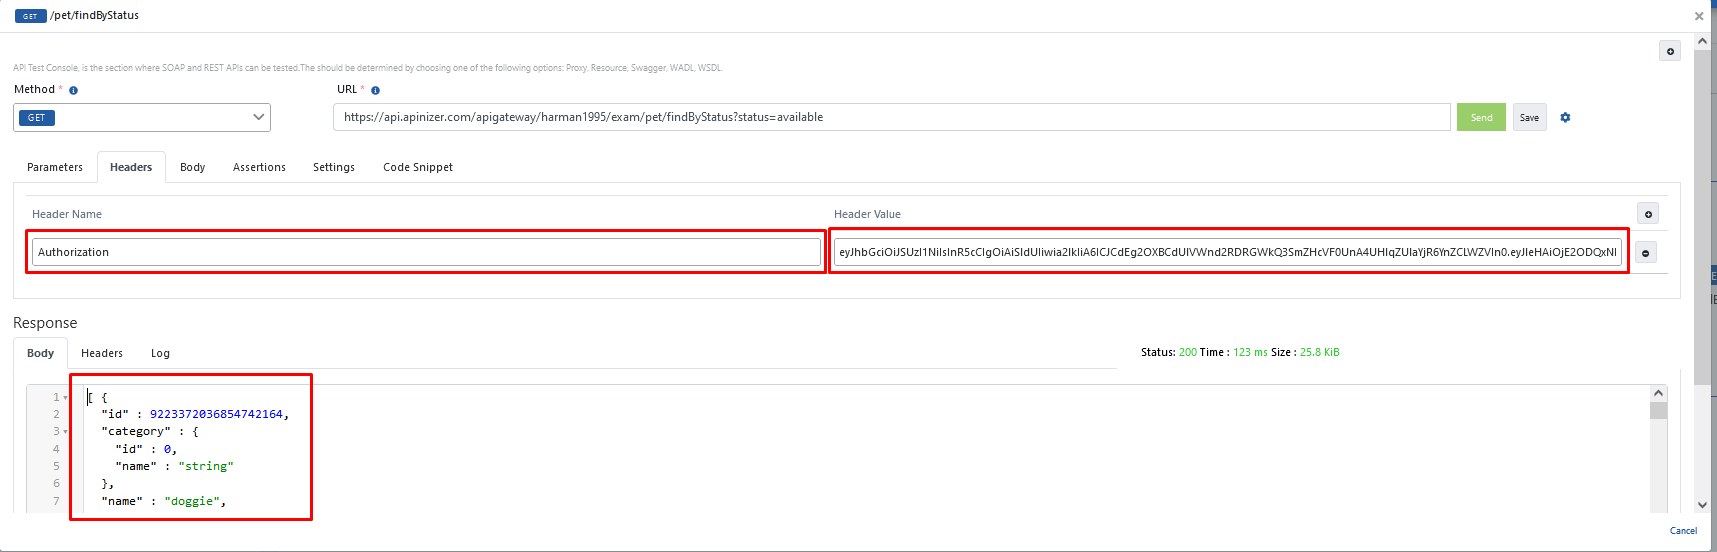Click the URL info icon

pos(375,90)
